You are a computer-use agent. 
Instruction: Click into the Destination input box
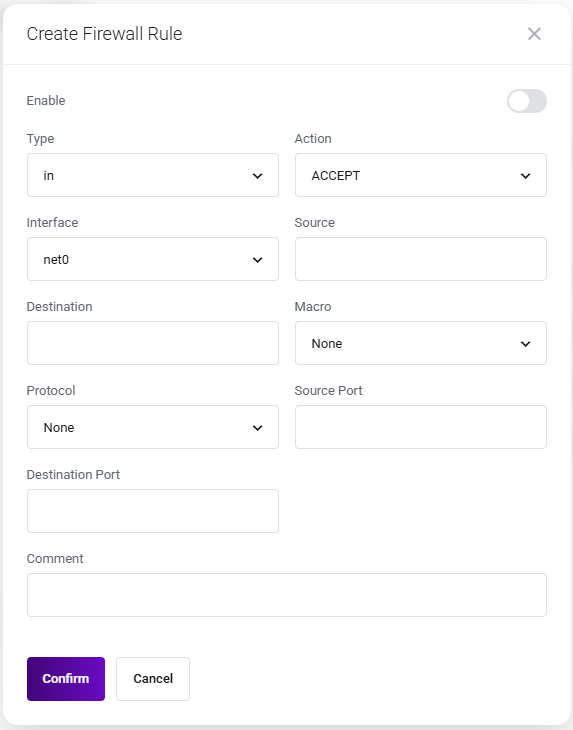153,343
